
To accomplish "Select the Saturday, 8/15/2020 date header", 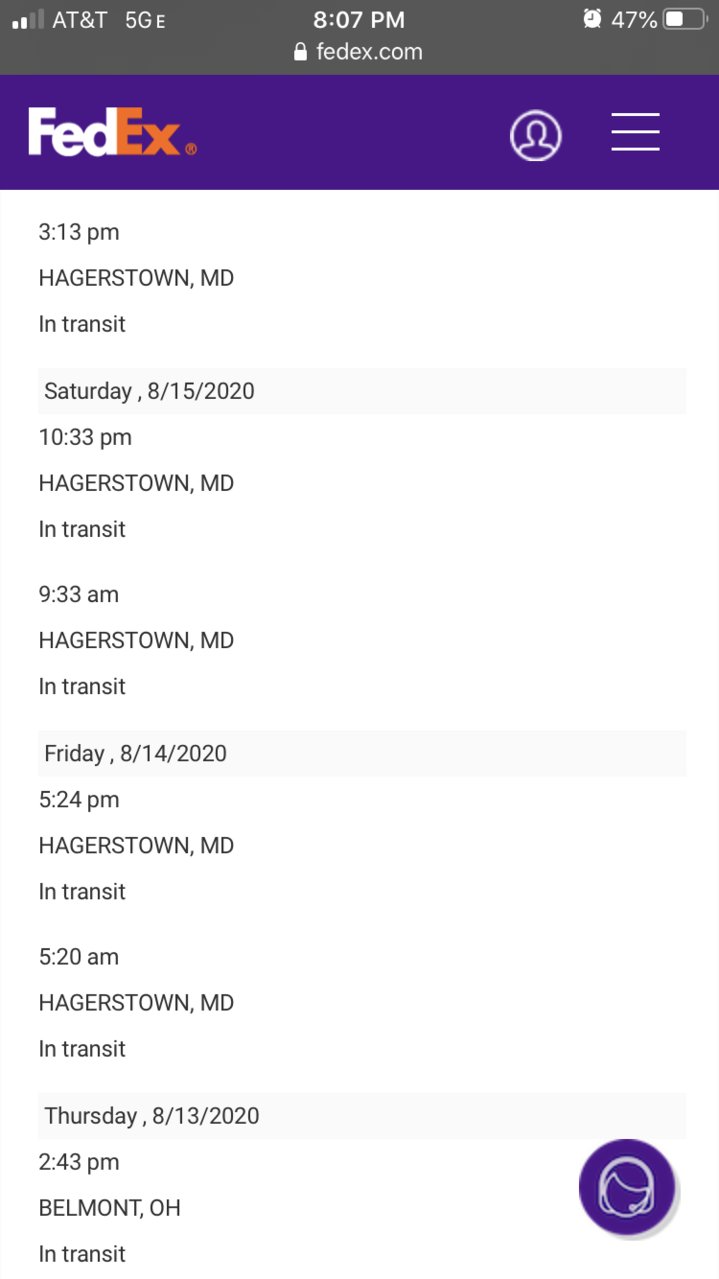I will coord(362,391).
